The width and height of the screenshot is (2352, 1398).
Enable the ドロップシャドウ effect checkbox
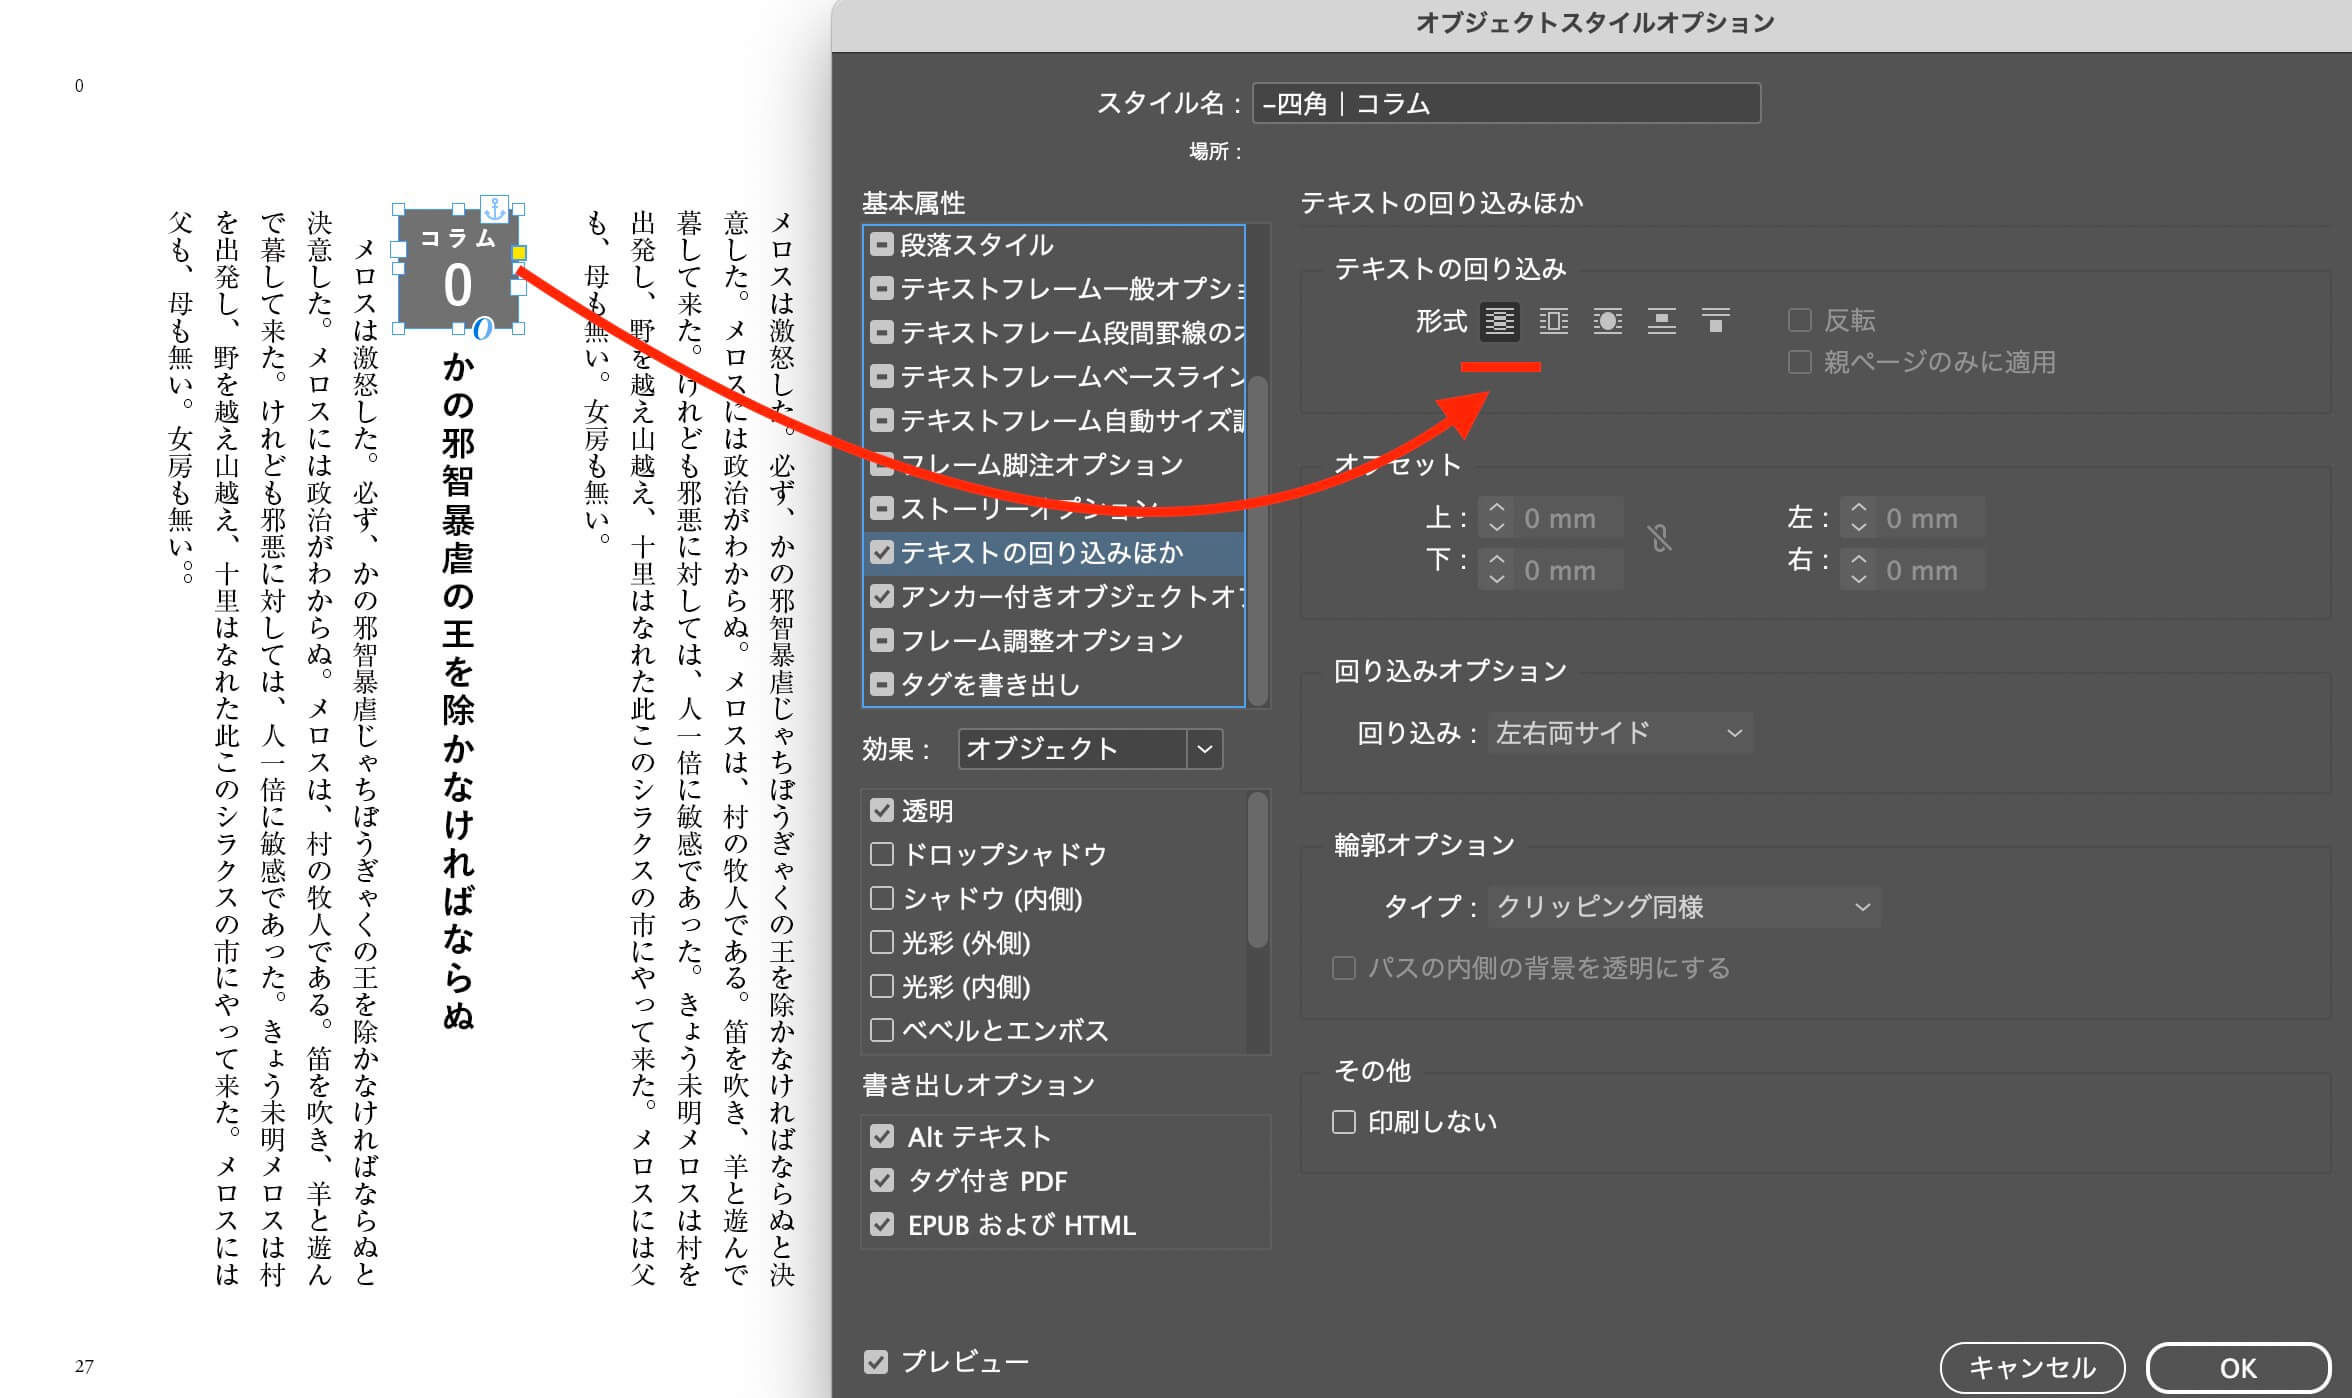(882, 854)
